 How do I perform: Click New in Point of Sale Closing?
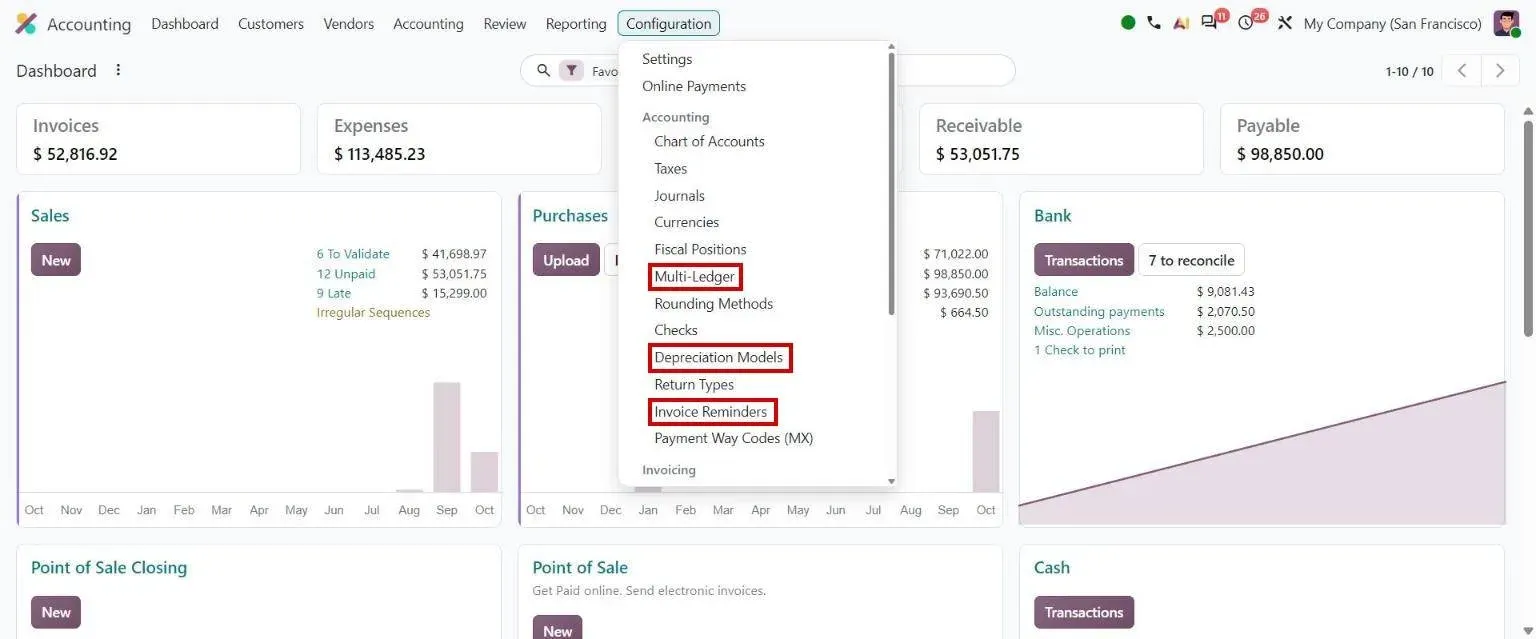56,612
